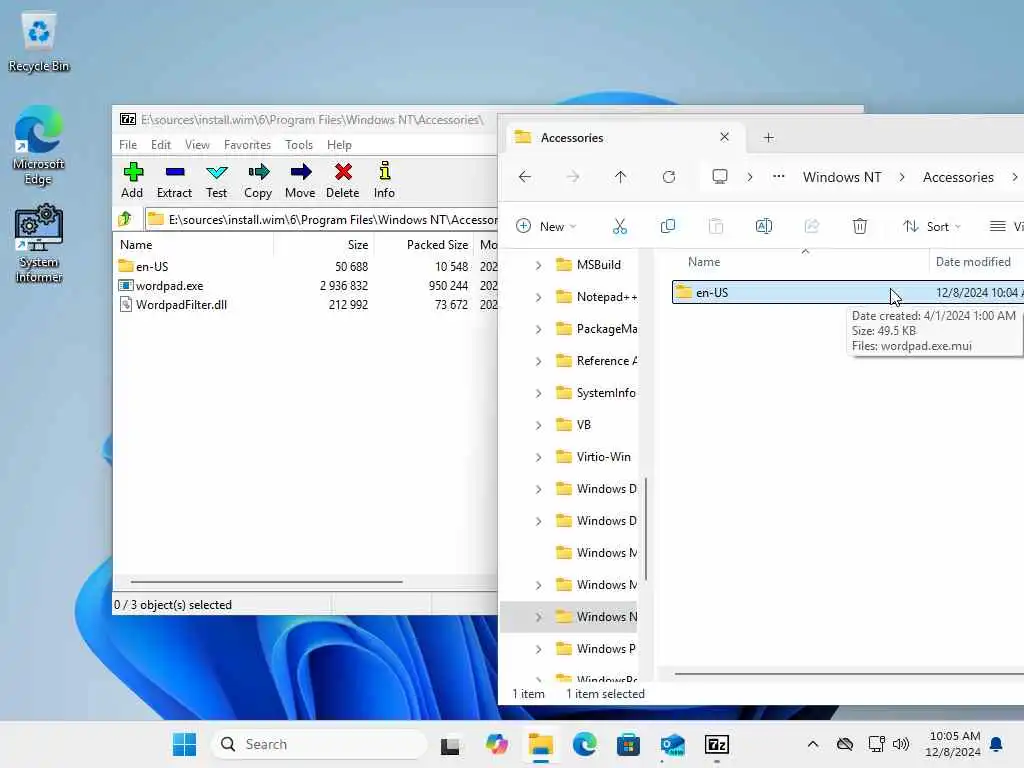This screenshot has width=1024, height=768.
Task: Sort 7-Zip list by Name column
Action: tap(195, 245)
